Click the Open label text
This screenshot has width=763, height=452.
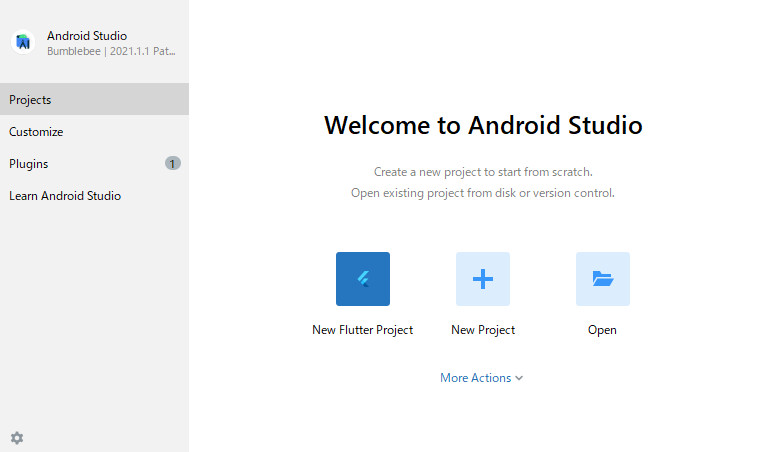click(602, 330)
